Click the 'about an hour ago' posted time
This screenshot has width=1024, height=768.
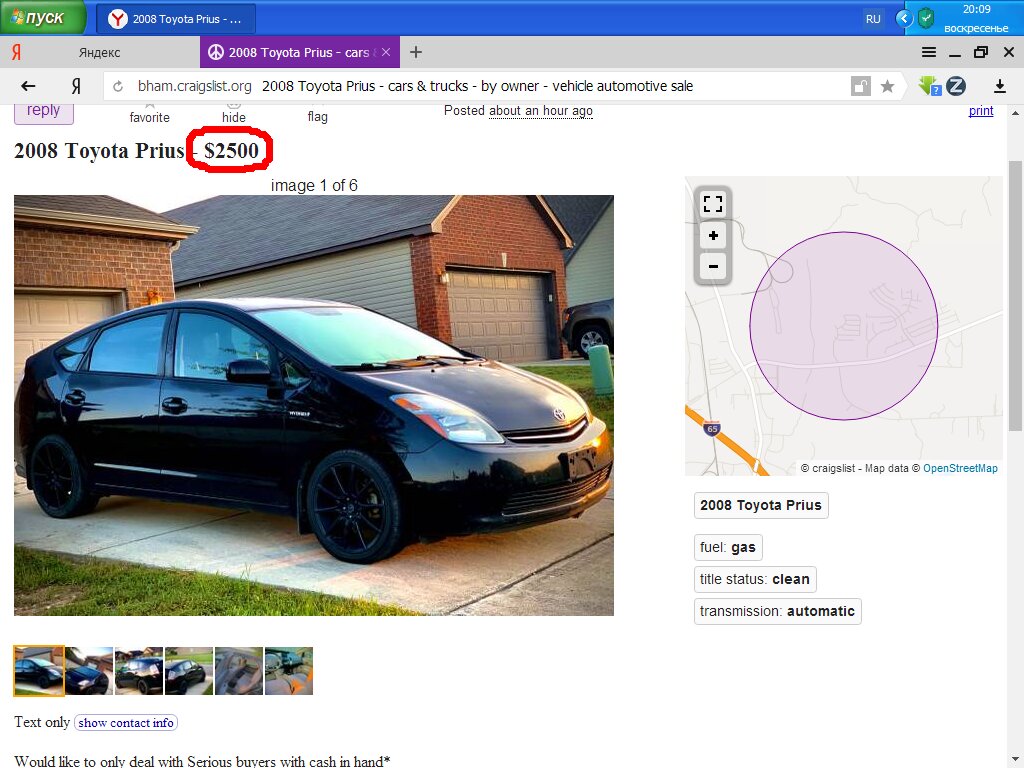[541, 111]
